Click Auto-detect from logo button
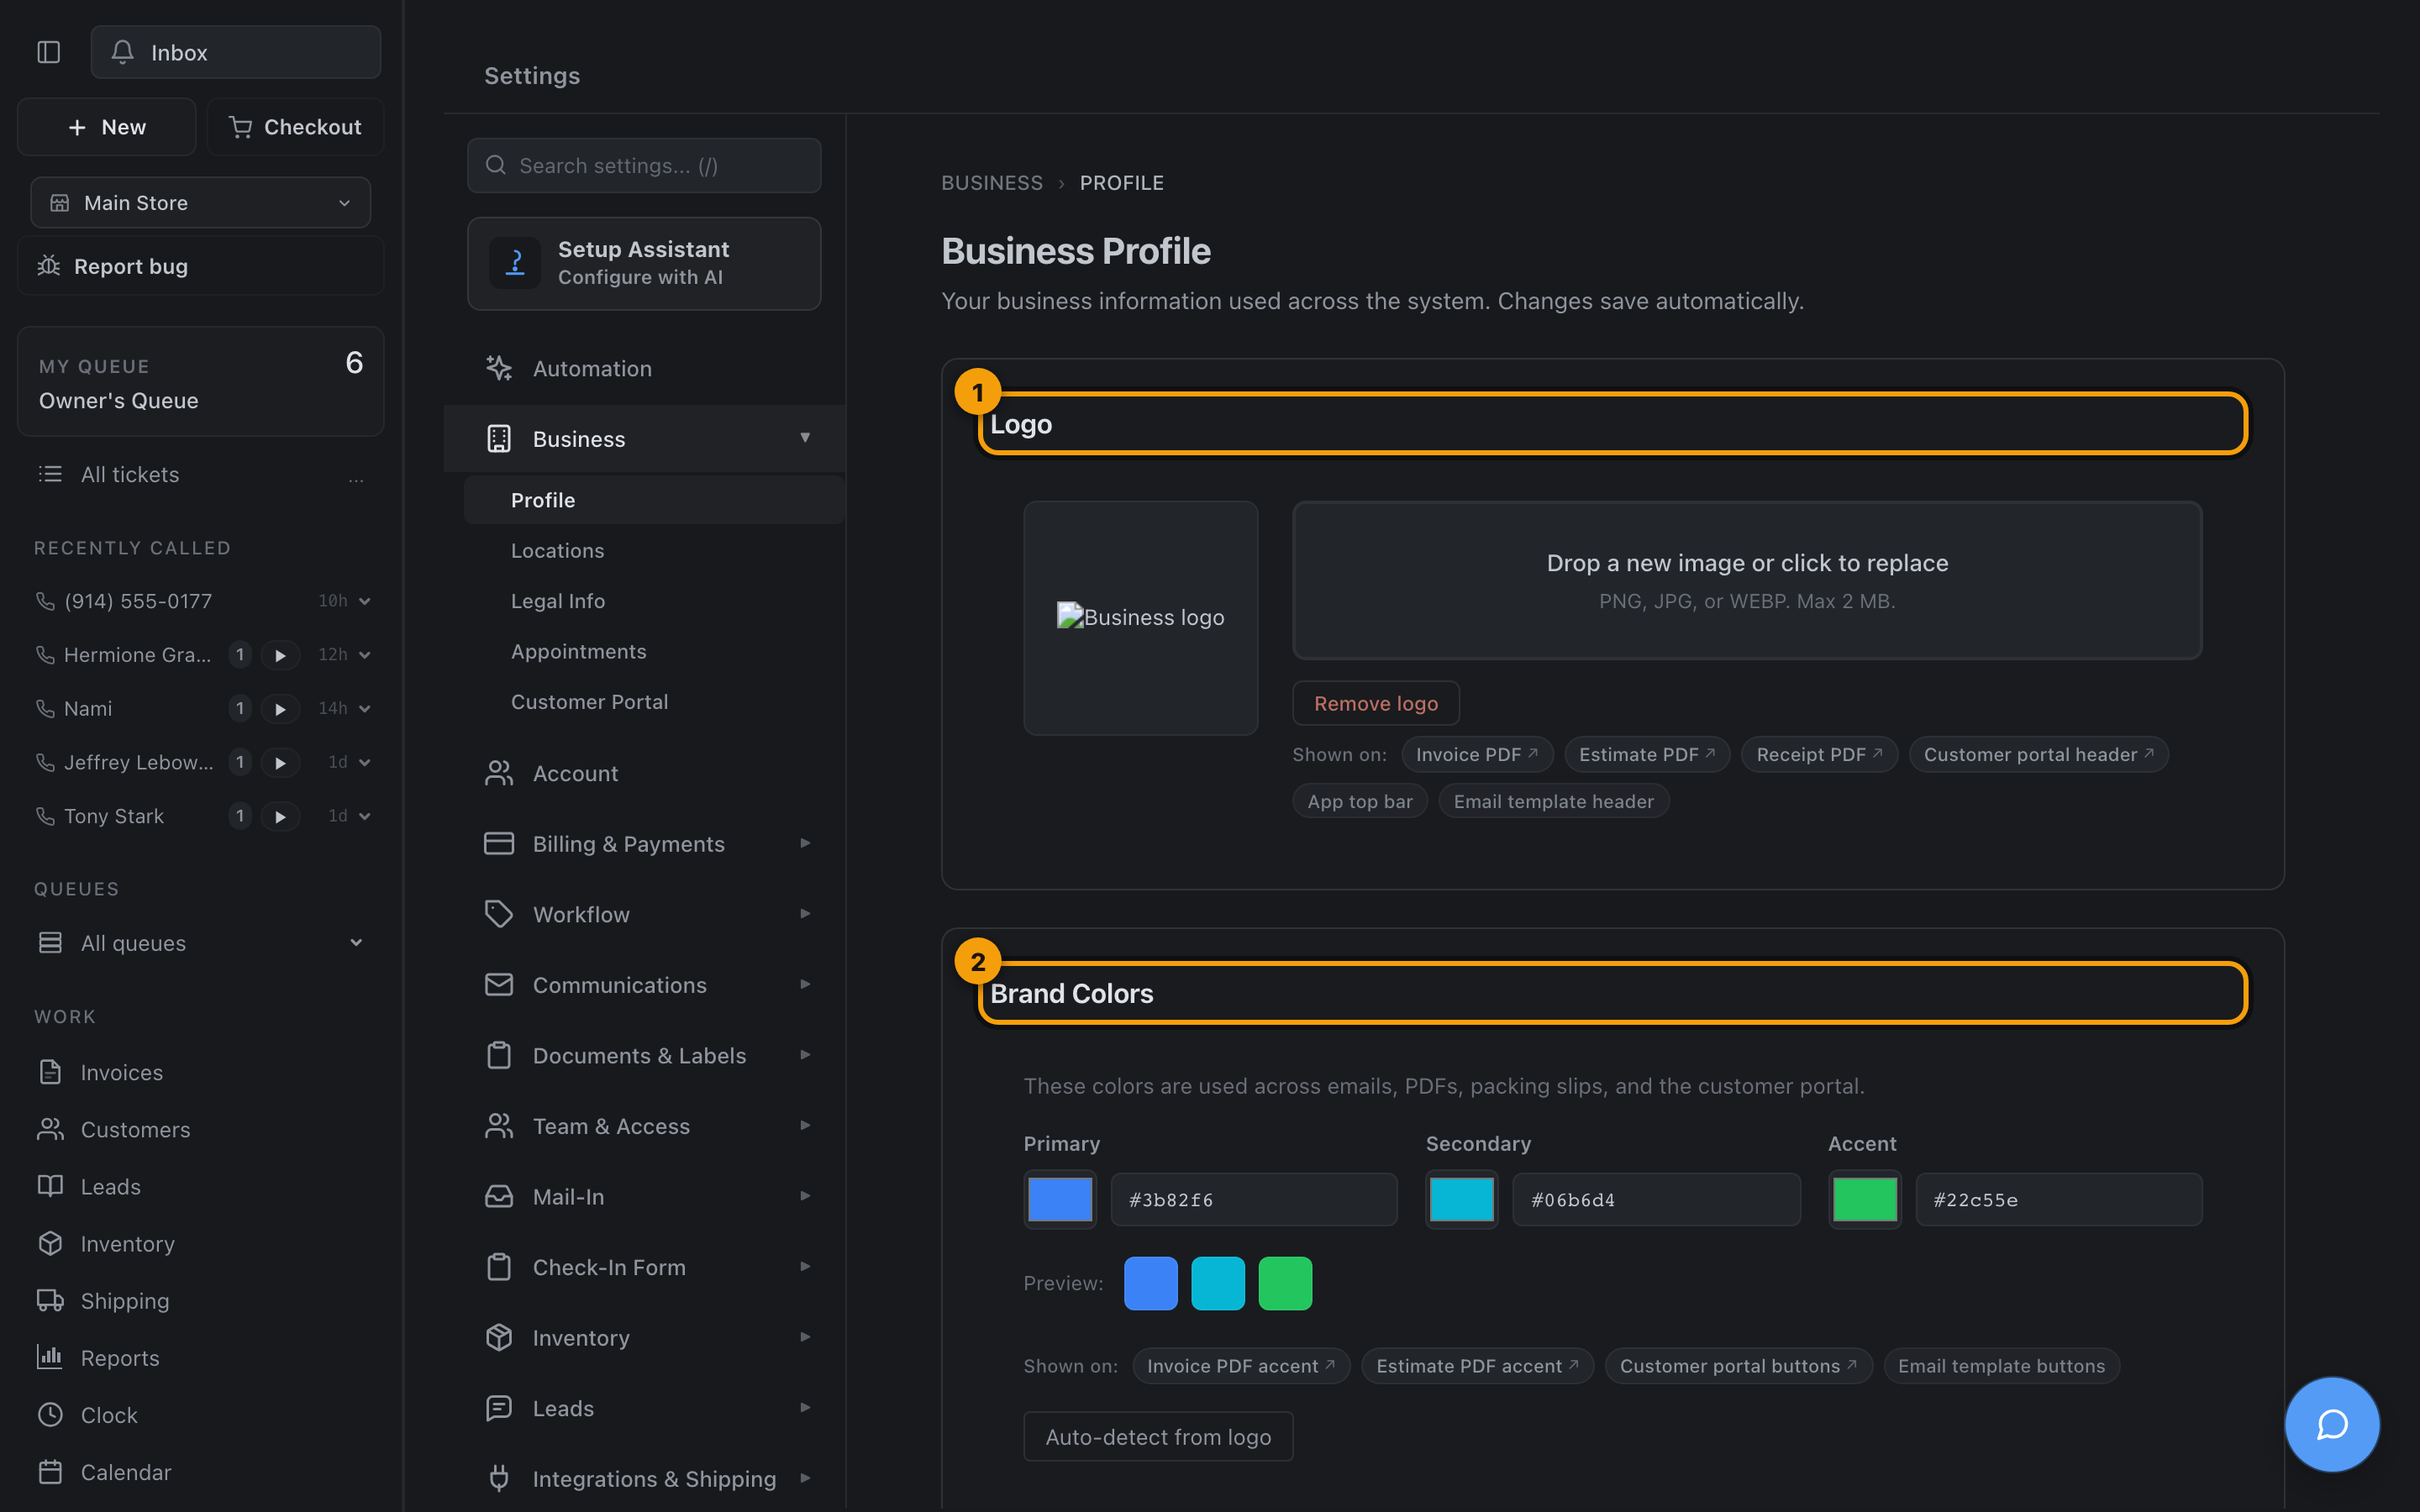This screenshot has width=2420, height=1512. coord(1158,1436)
